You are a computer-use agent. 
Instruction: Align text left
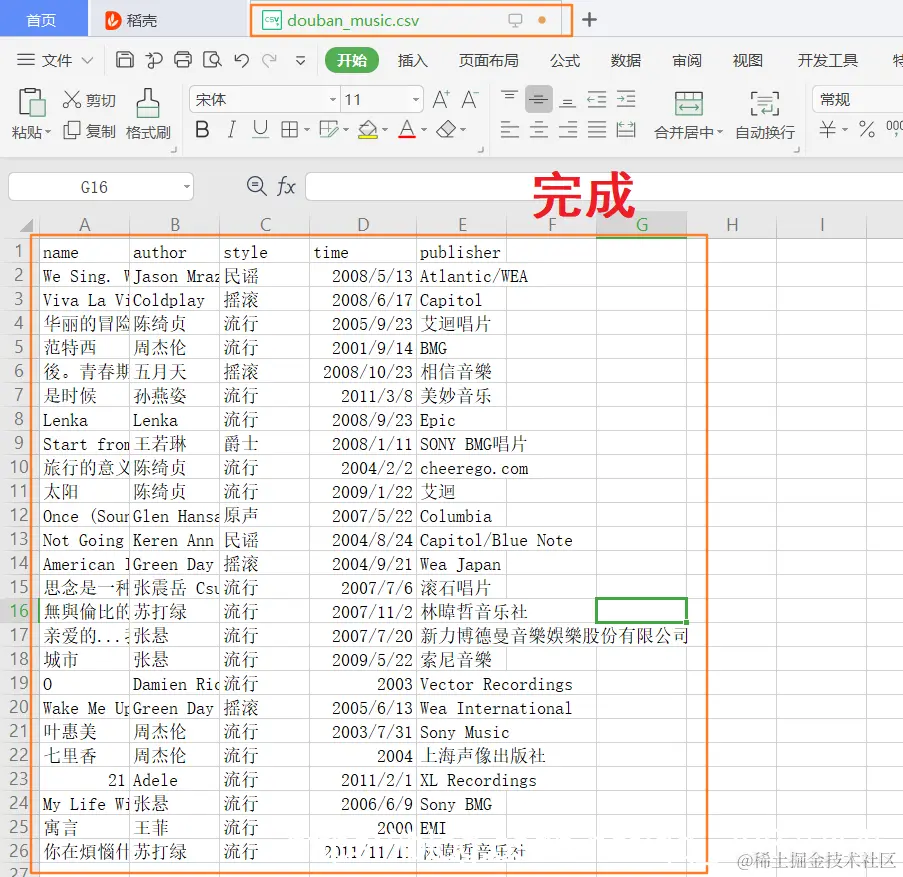(509, 130)
